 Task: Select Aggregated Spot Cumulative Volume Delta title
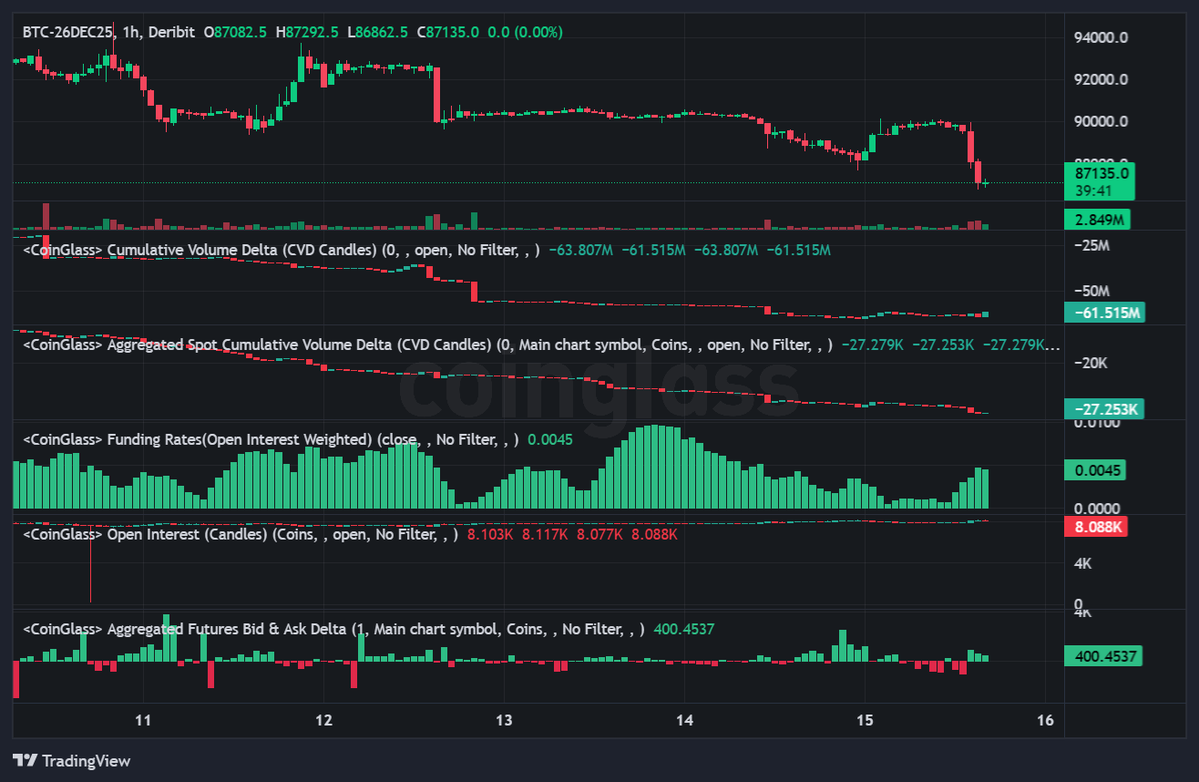coord(427,345)
